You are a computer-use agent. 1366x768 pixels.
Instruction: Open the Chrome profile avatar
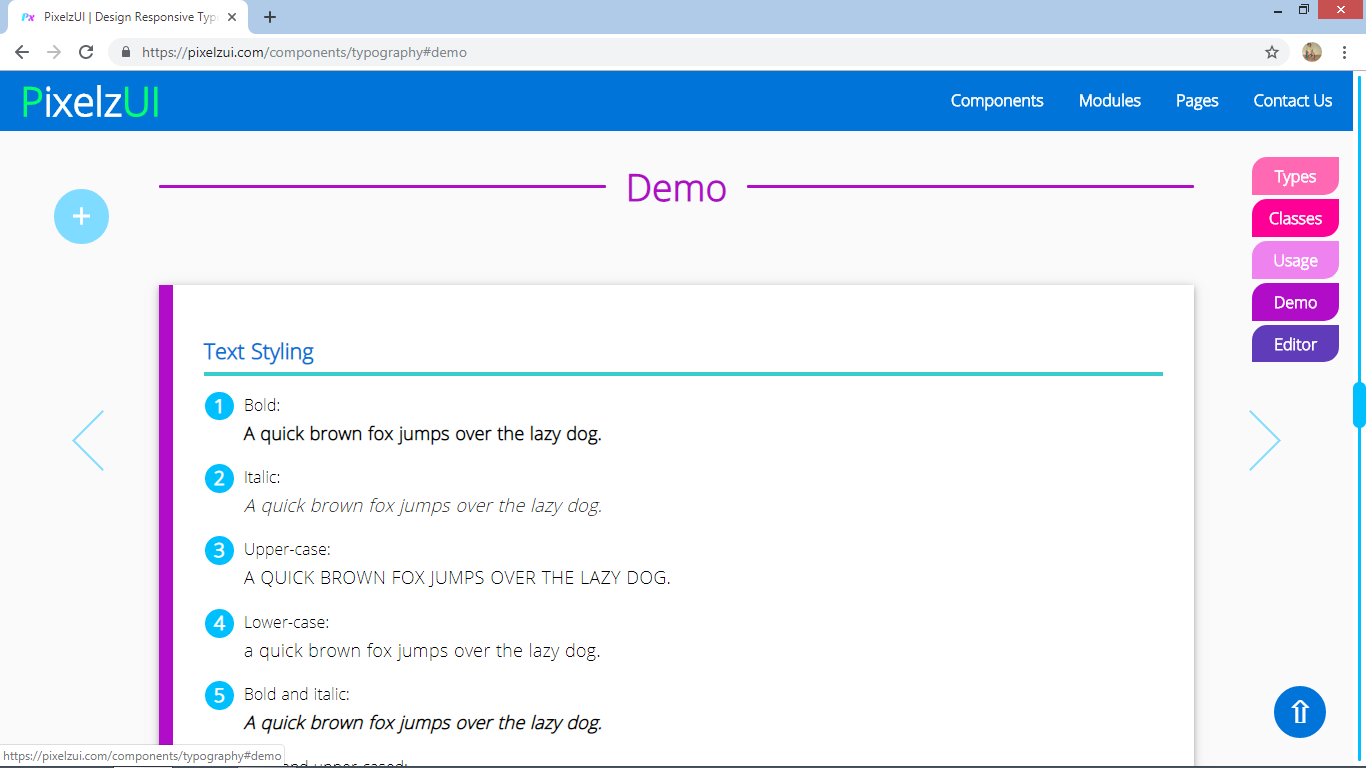pyautogui.click(x=1312, y=52)
